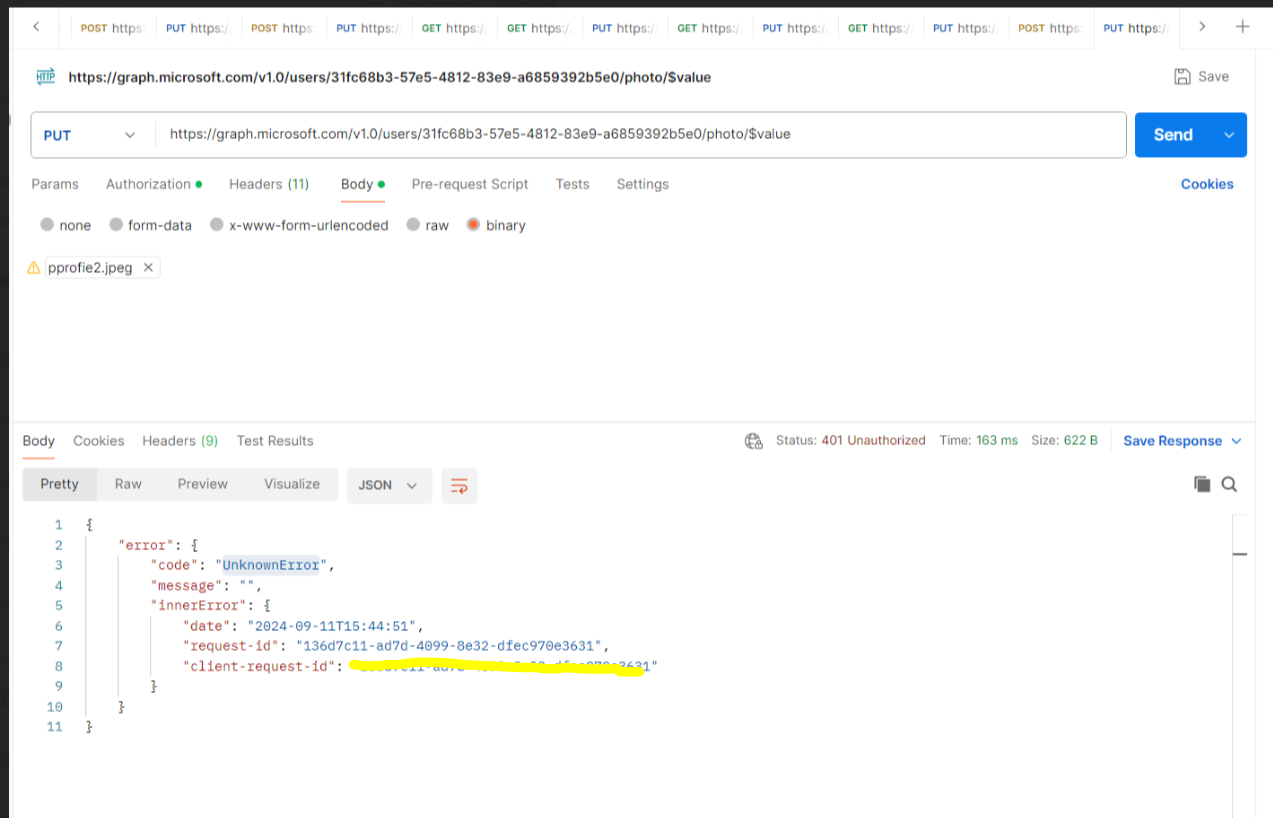Remove the pprofie2.jpeg file with its X
The image size is (1273, 818).
[x=148, y=267]
